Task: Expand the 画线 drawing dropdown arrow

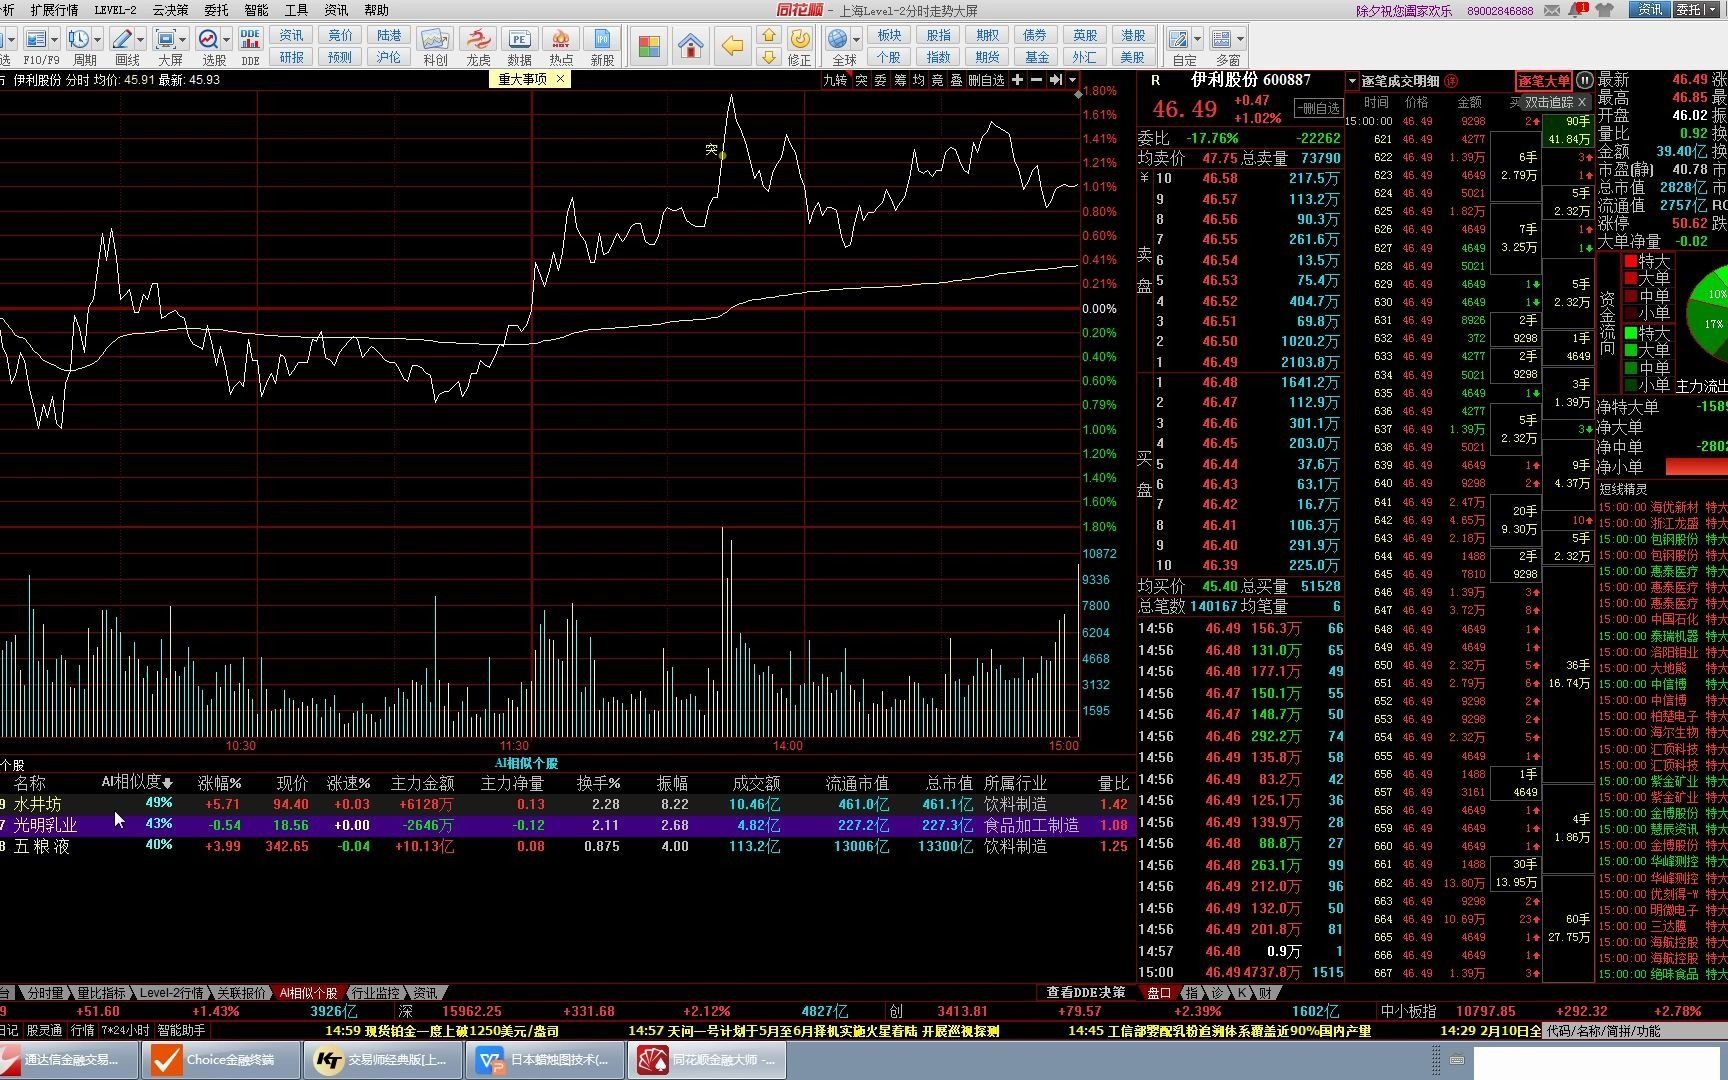Action: [140, 40]
